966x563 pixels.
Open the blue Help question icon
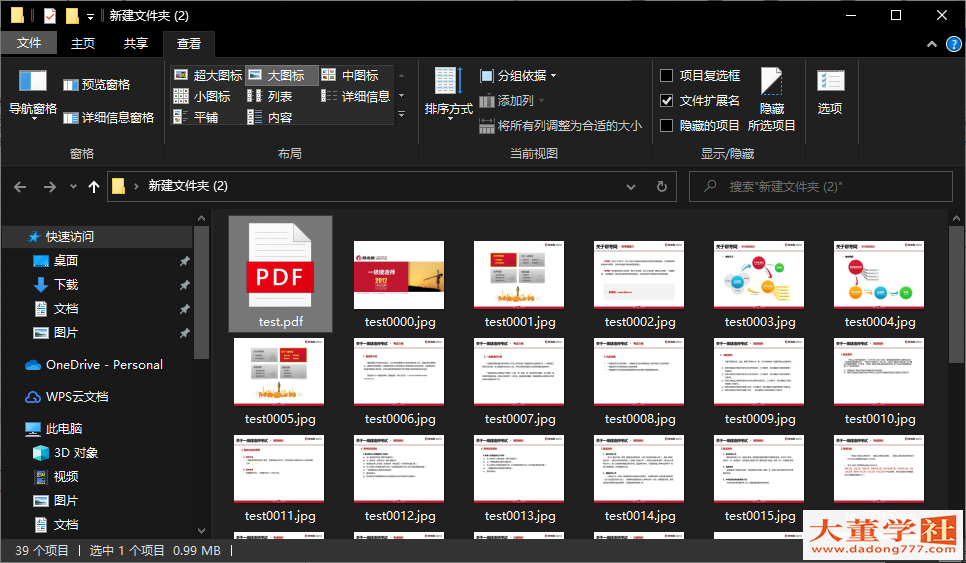click(x=953, y=44)
